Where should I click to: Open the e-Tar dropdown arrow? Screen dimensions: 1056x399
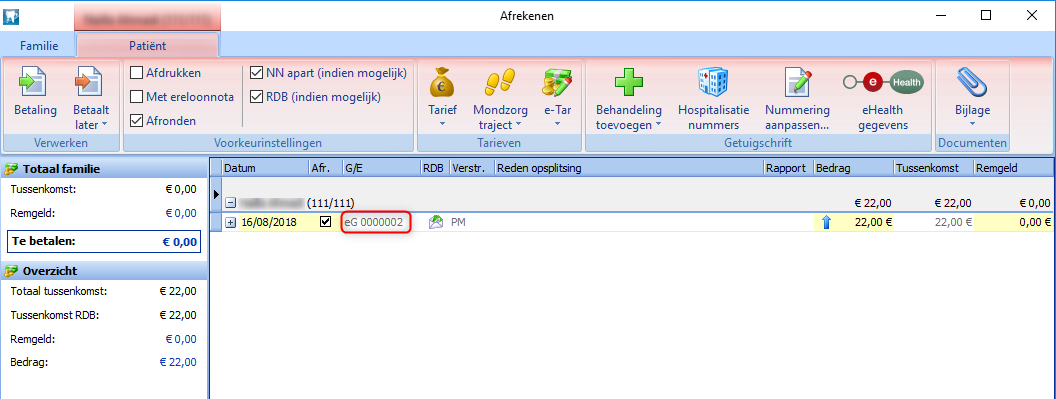tap(557, 124)
